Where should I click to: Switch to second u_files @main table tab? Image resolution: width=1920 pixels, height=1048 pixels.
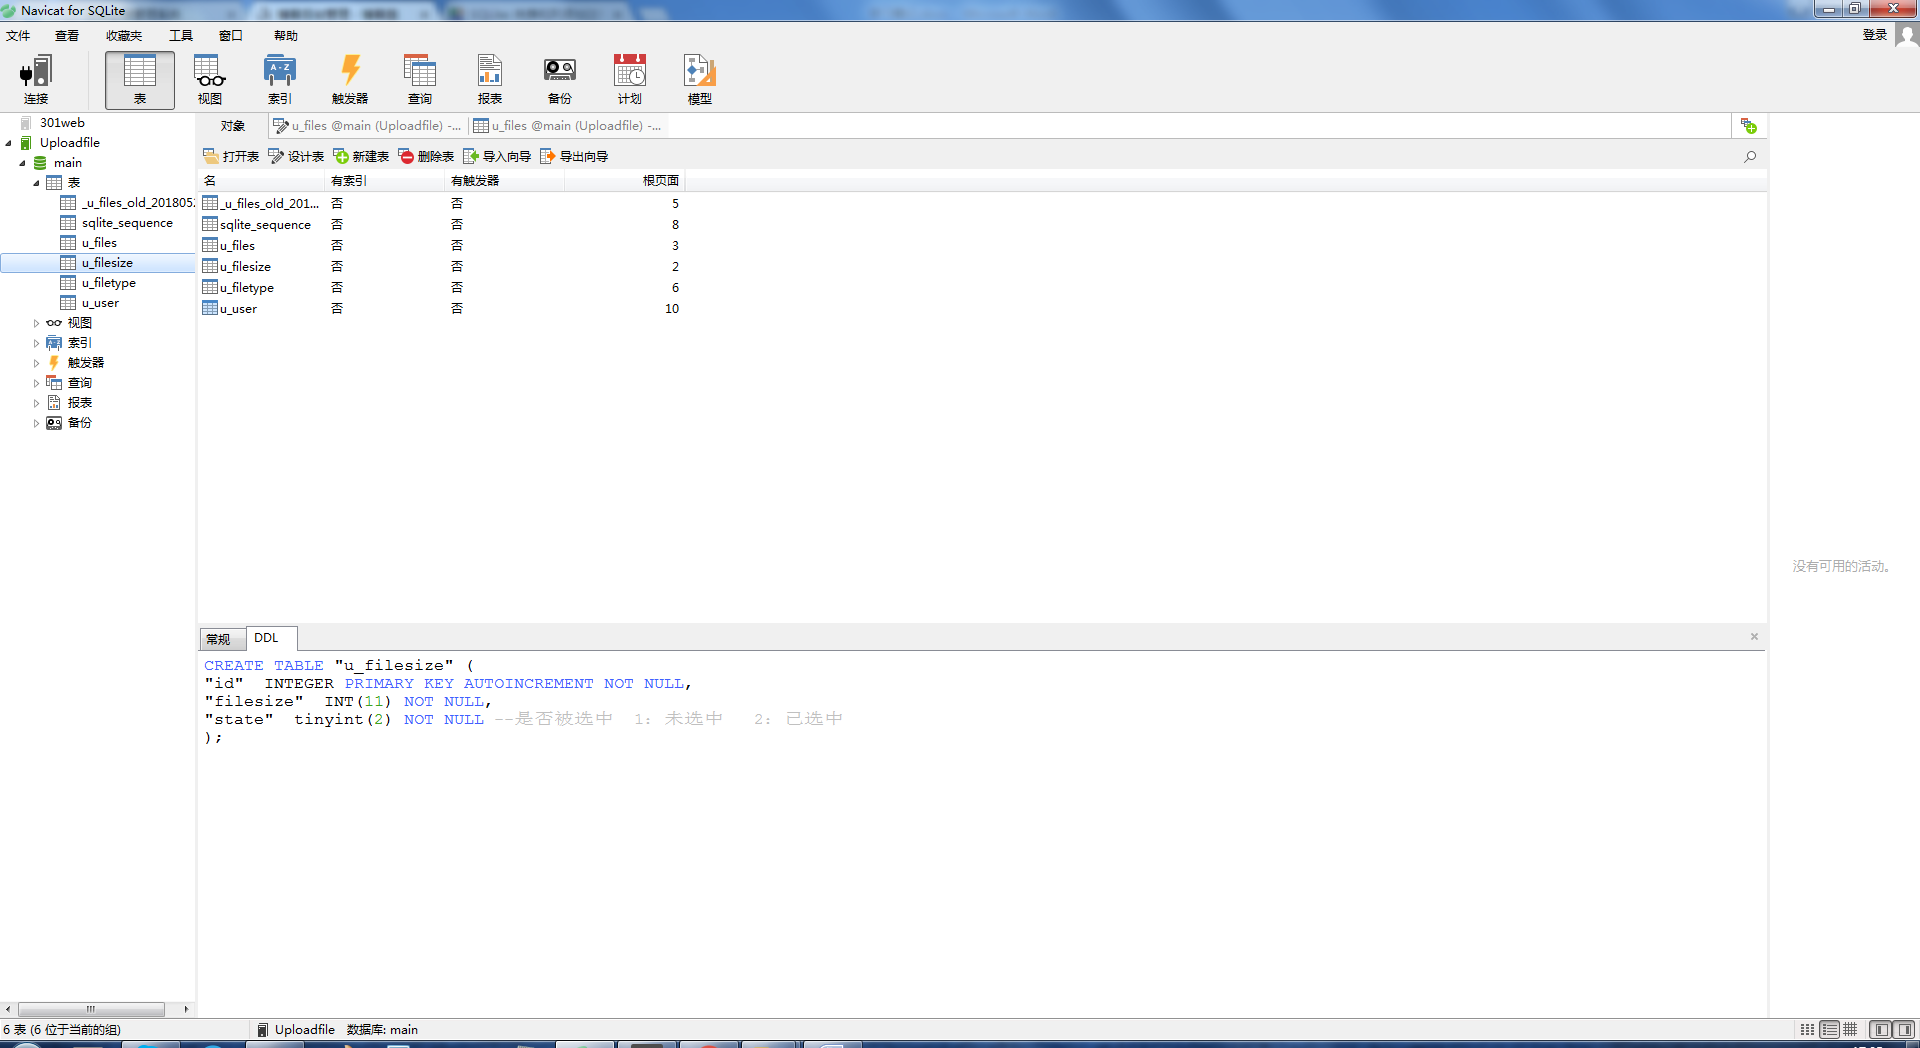(x=567, y=126)
